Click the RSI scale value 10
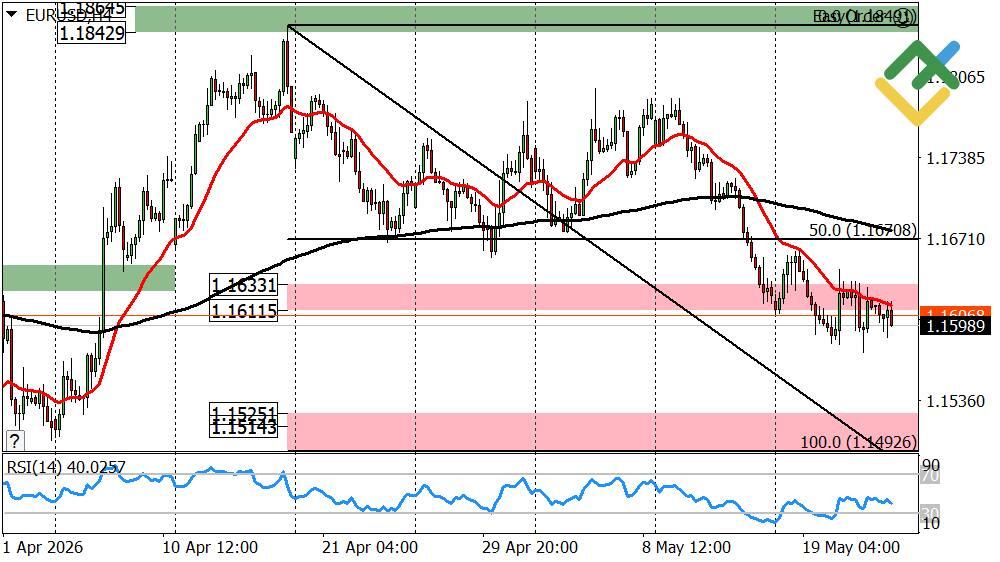Viewport: 1000px width, 562px height. tap(930, 524)
